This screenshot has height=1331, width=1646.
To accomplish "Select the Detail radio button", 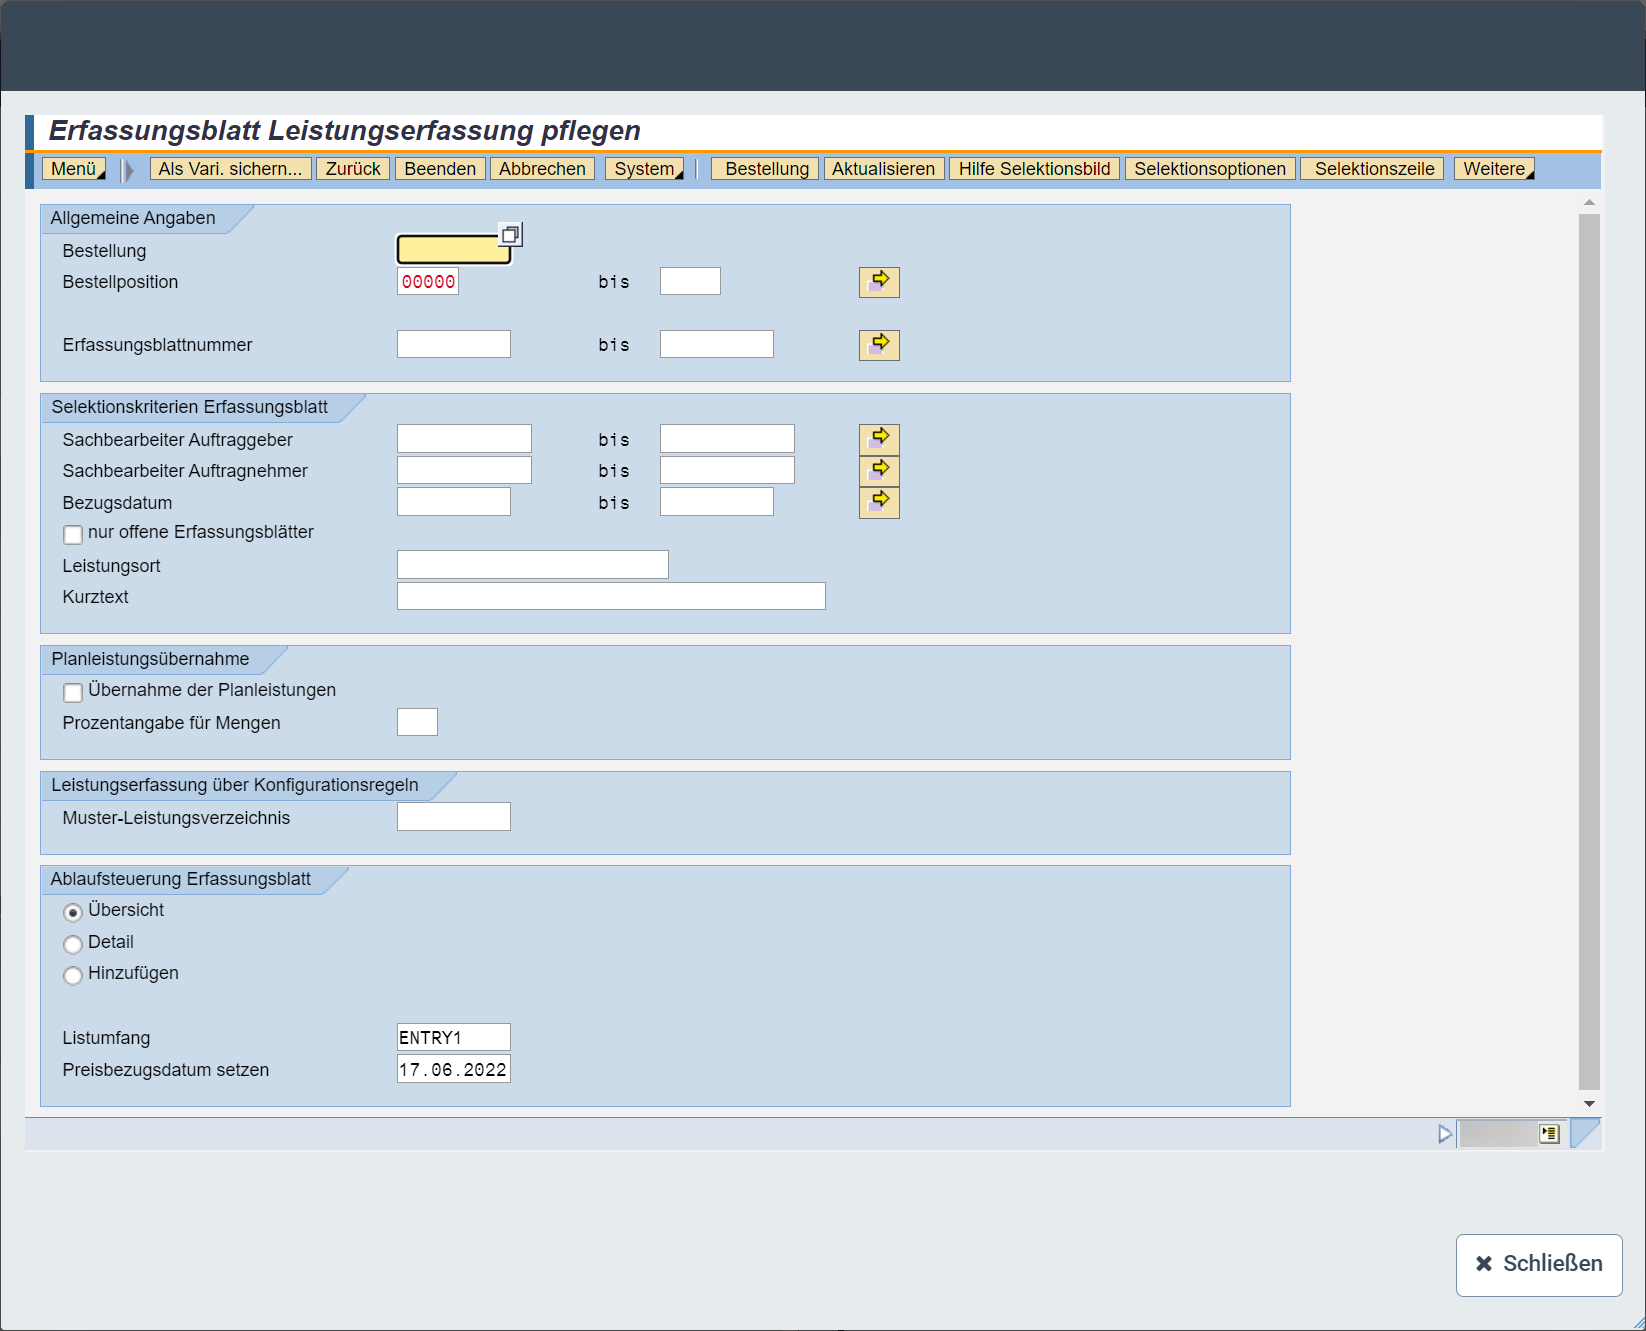I will click(x=73, y=944).
